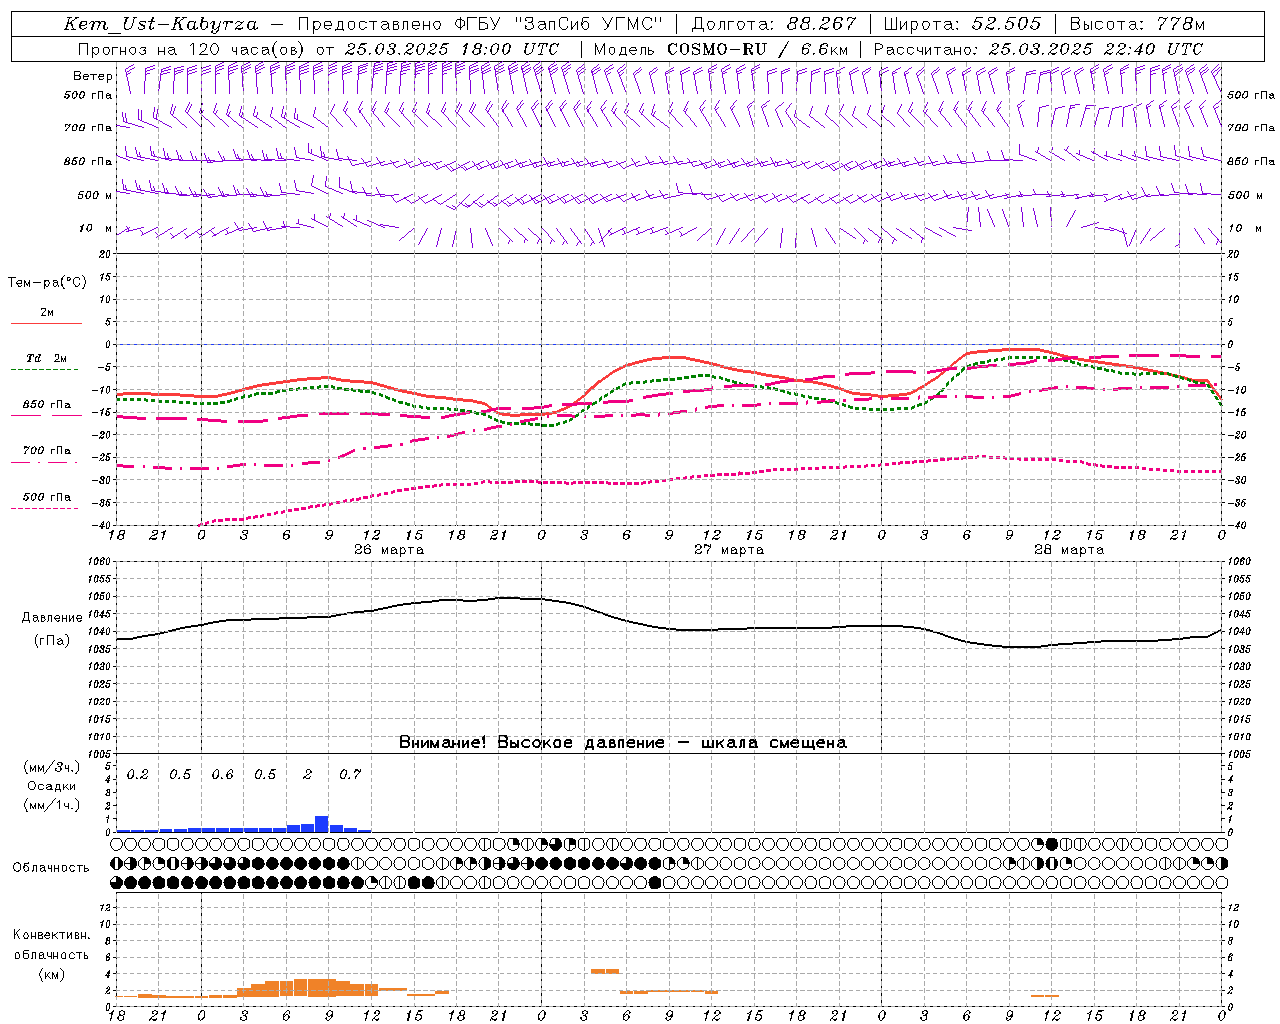Click the Широта: 52.505 value
Screen dimensions: 1280x1024
point(962,24)
